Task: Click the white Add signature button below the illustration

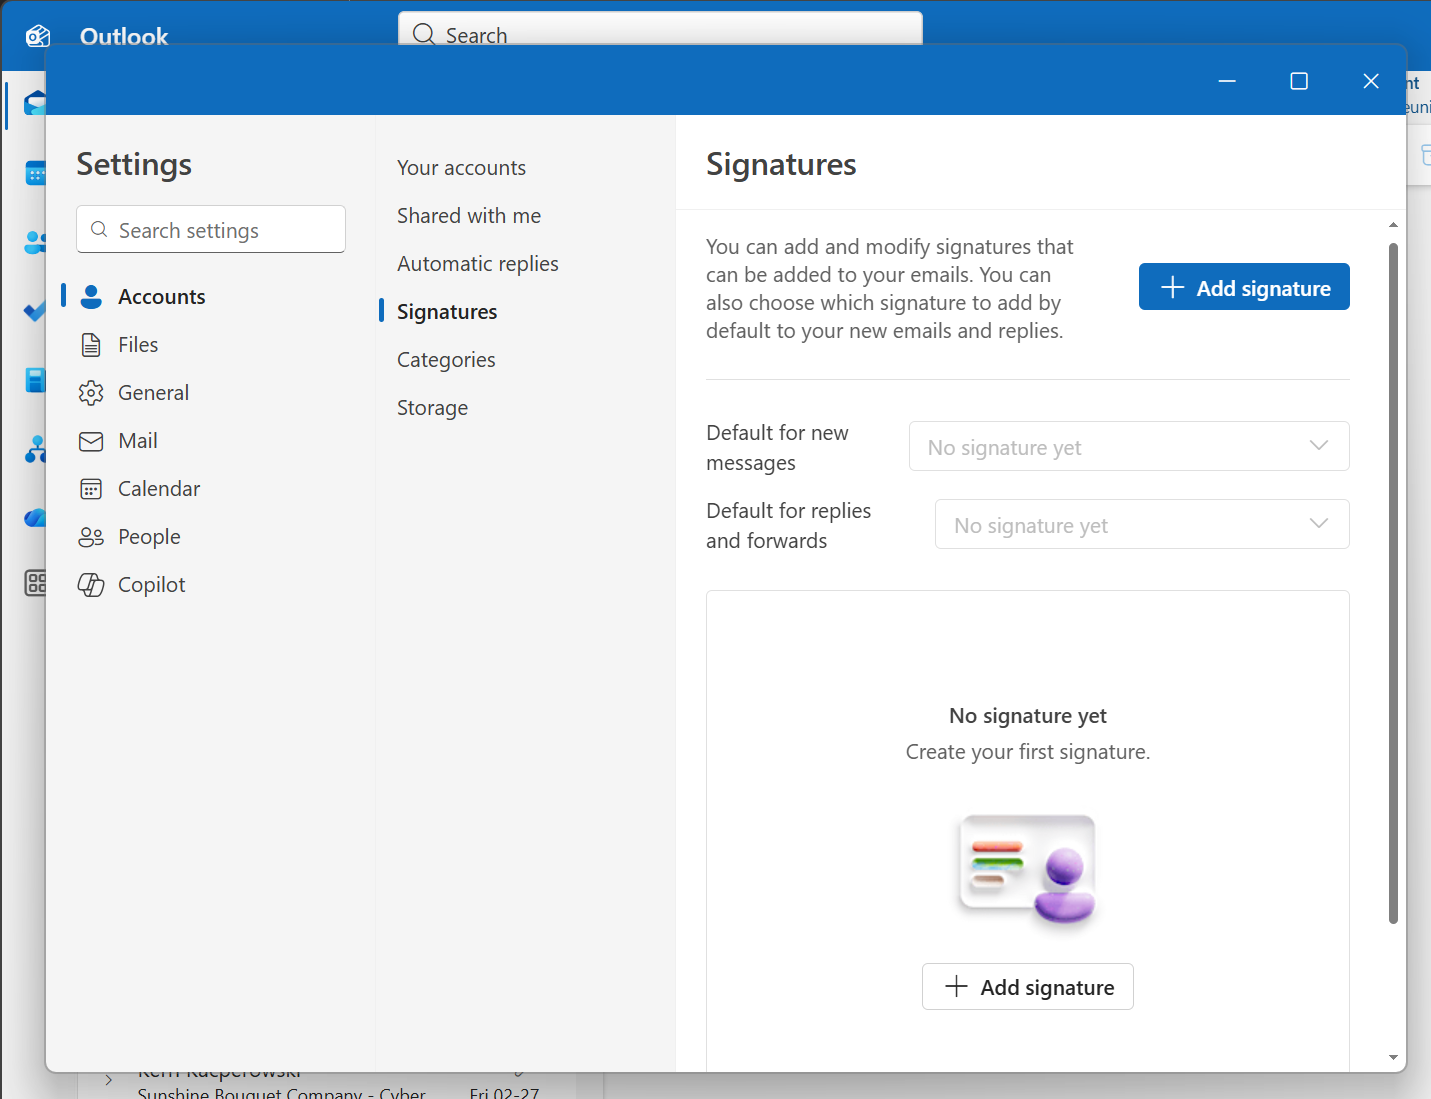Action: [1027, 987]
